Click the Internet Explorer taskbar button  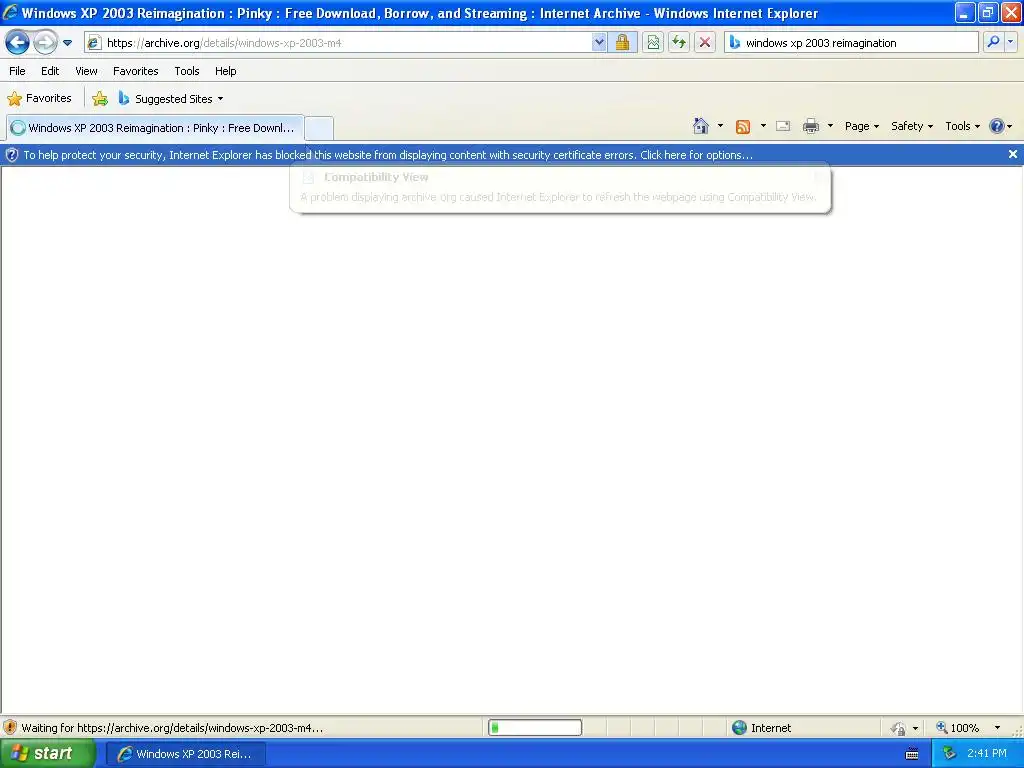[x=185, y=754]
